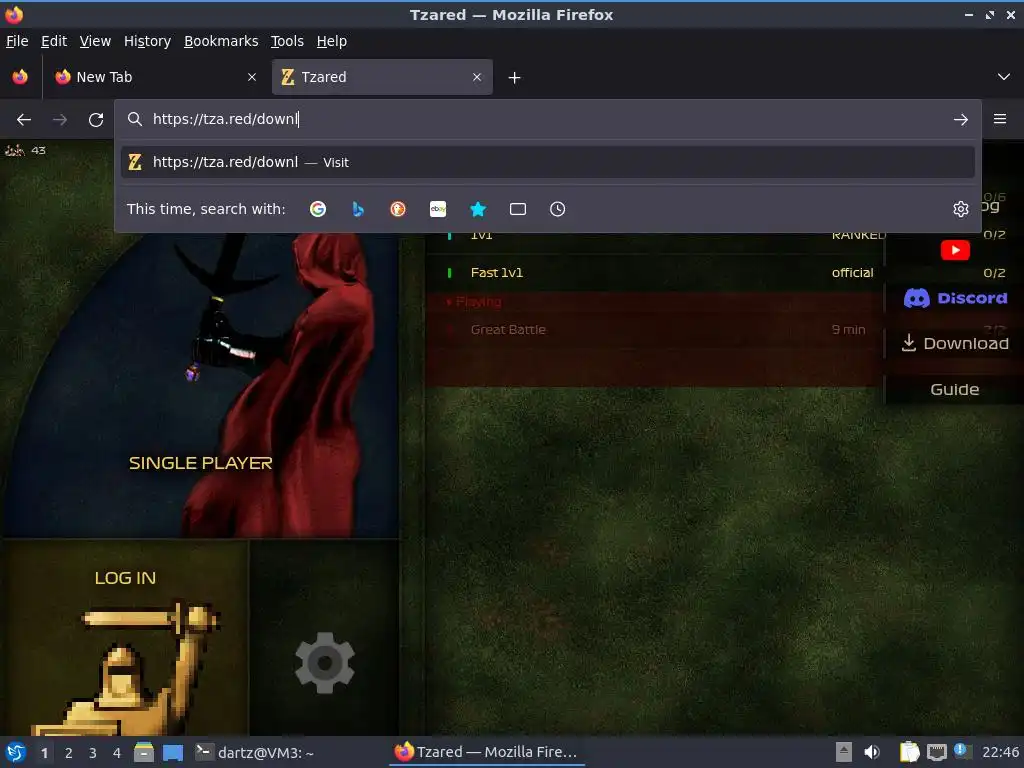List all tabs via chevron dropdown

tap(1004, 77)
